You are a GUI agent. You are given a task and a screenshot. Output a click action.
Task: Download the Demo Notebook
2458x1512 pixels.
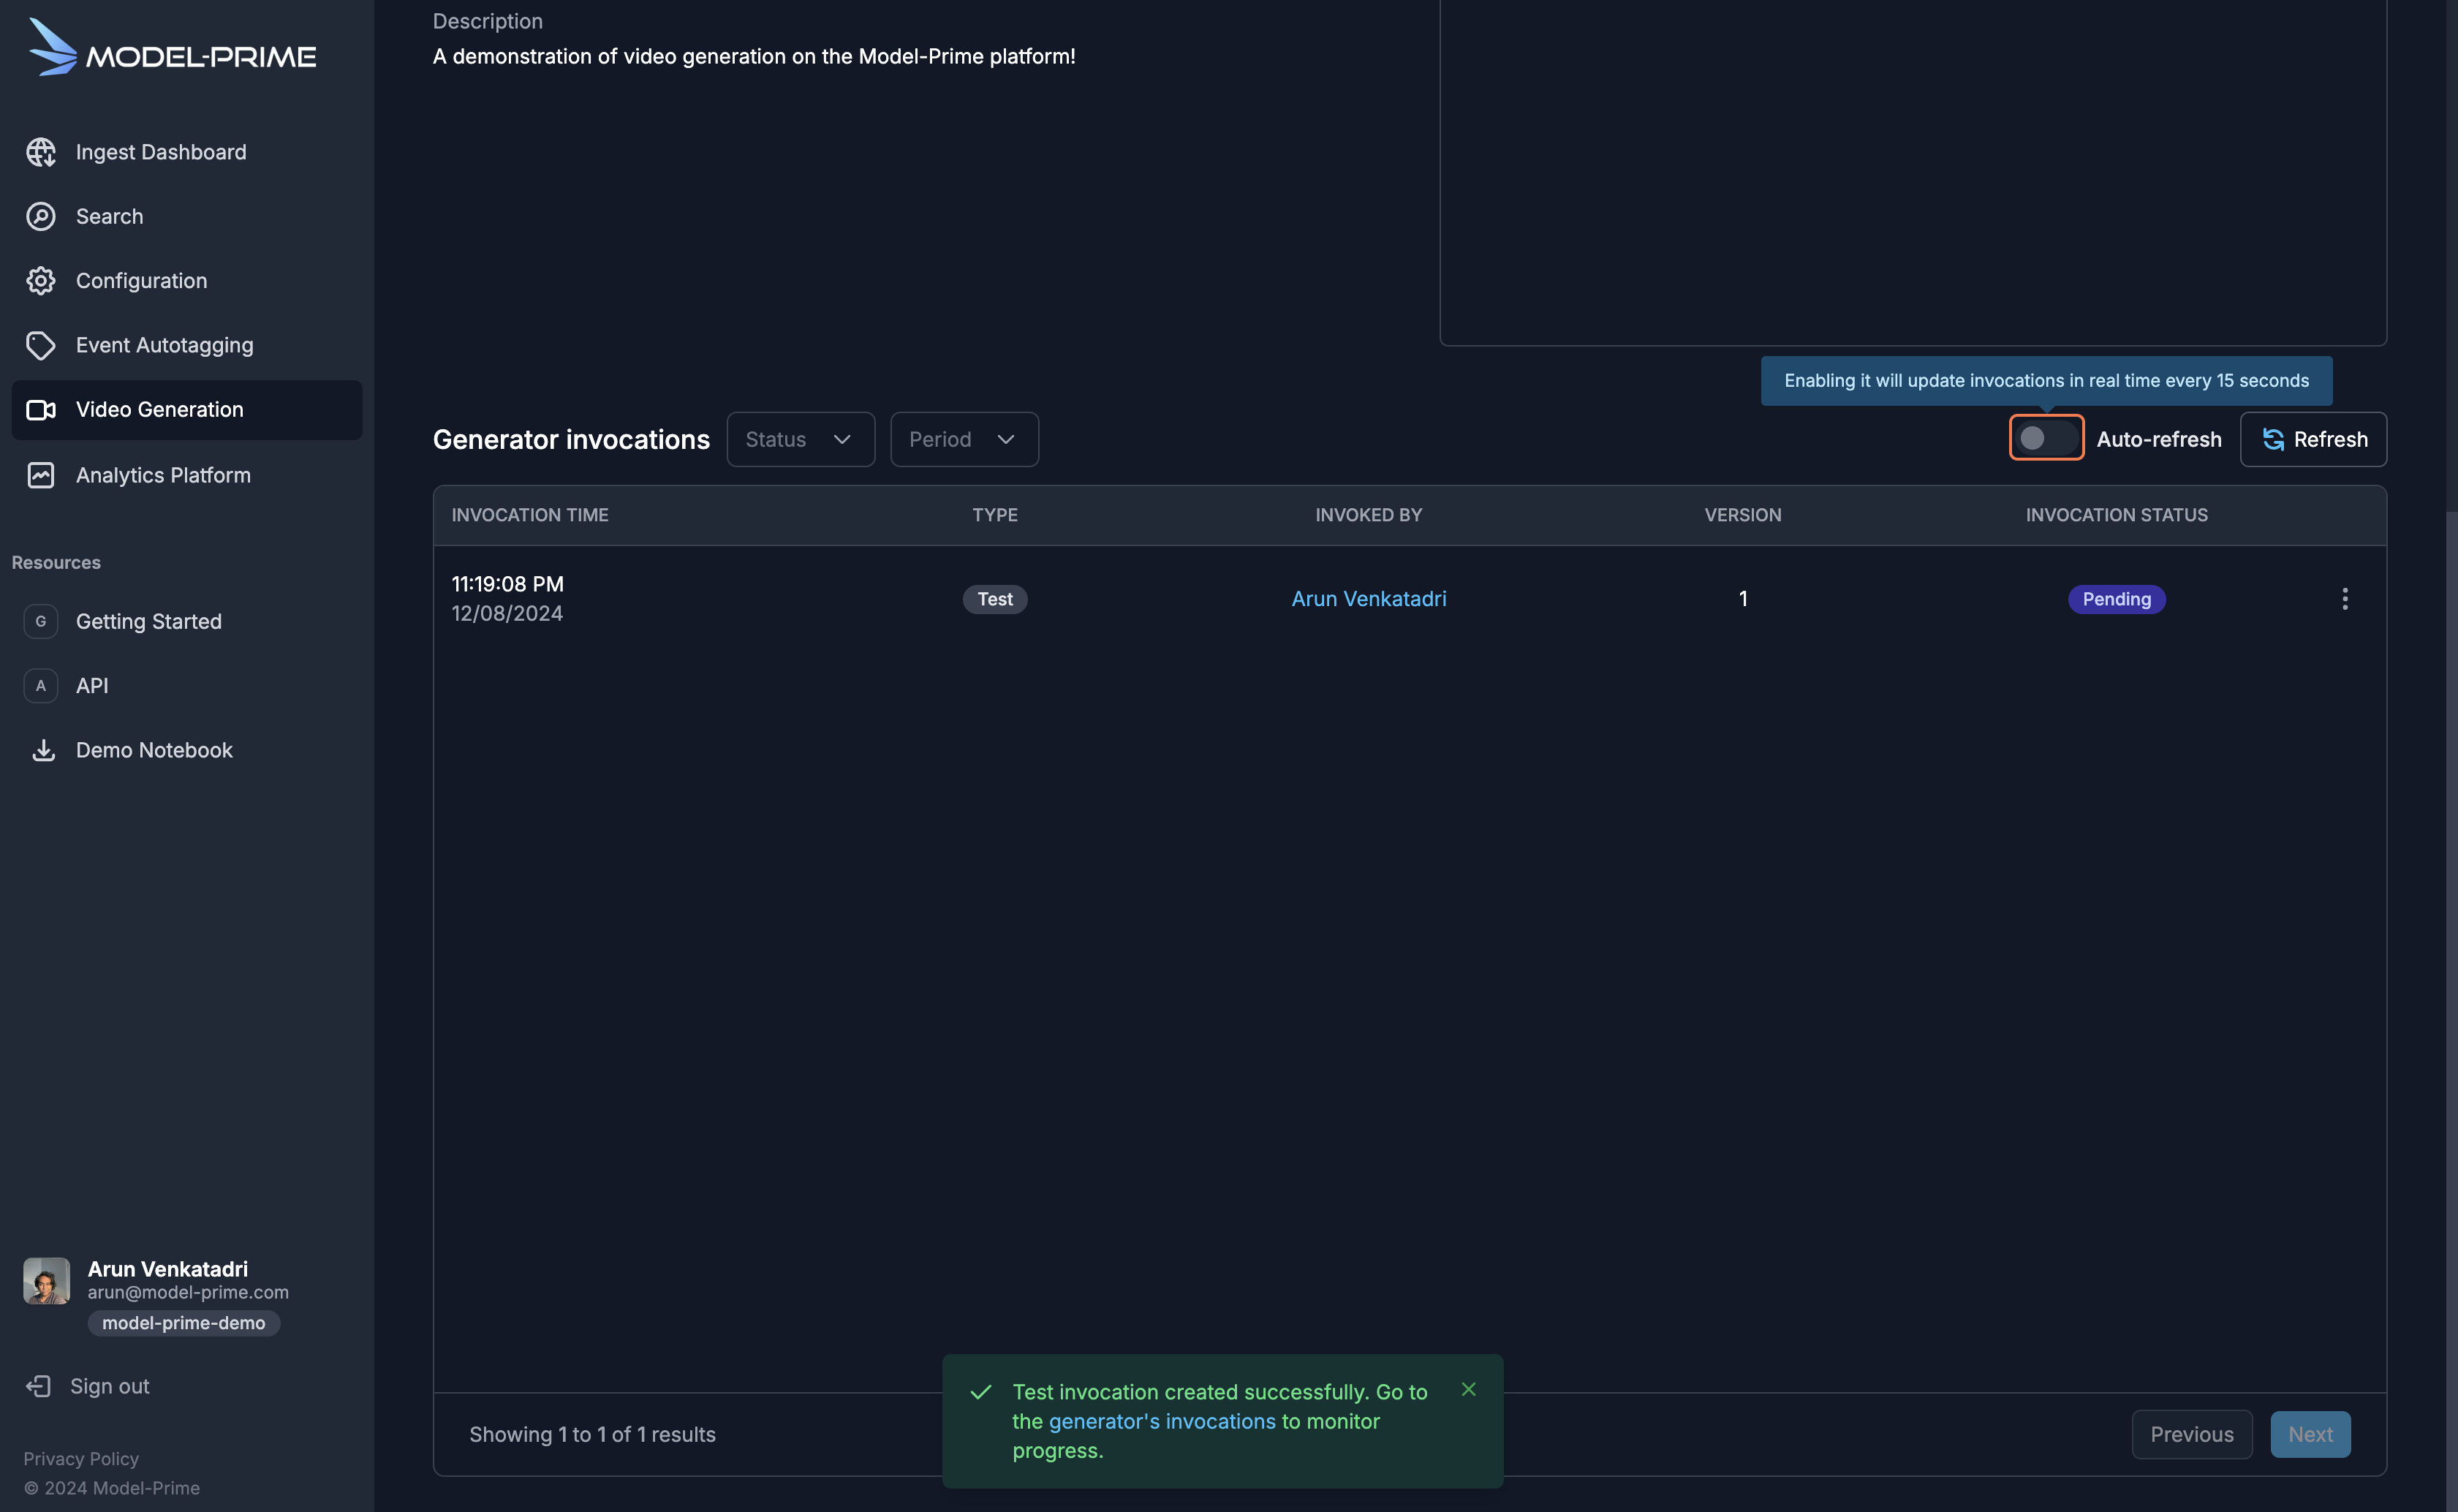tap(187, 750)
